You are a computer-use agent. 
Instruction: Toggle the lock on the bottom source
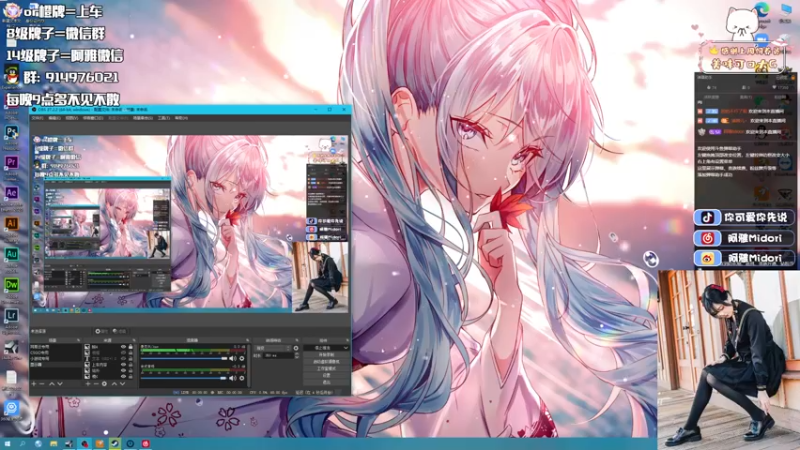pos(131,377)
